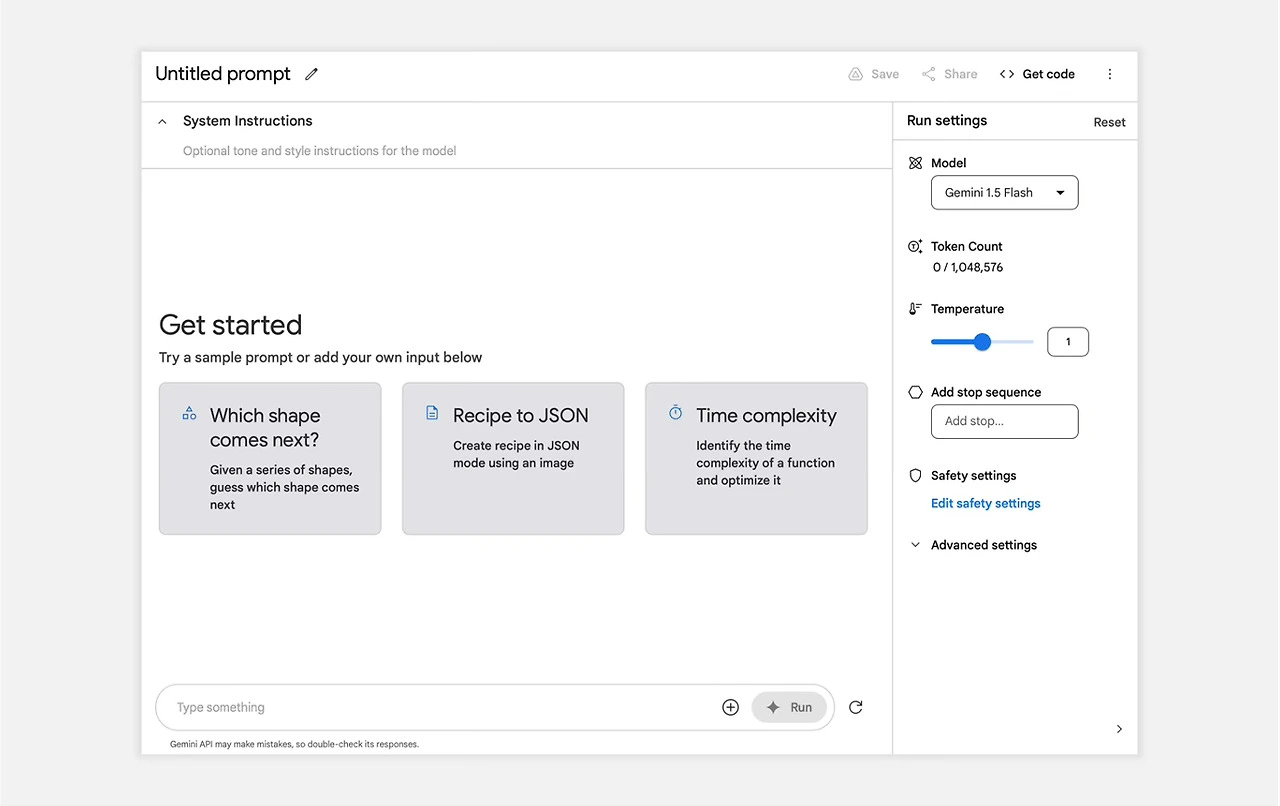
Task: Click the Share button
Action: pyautogui.click(x=950, y=74)
